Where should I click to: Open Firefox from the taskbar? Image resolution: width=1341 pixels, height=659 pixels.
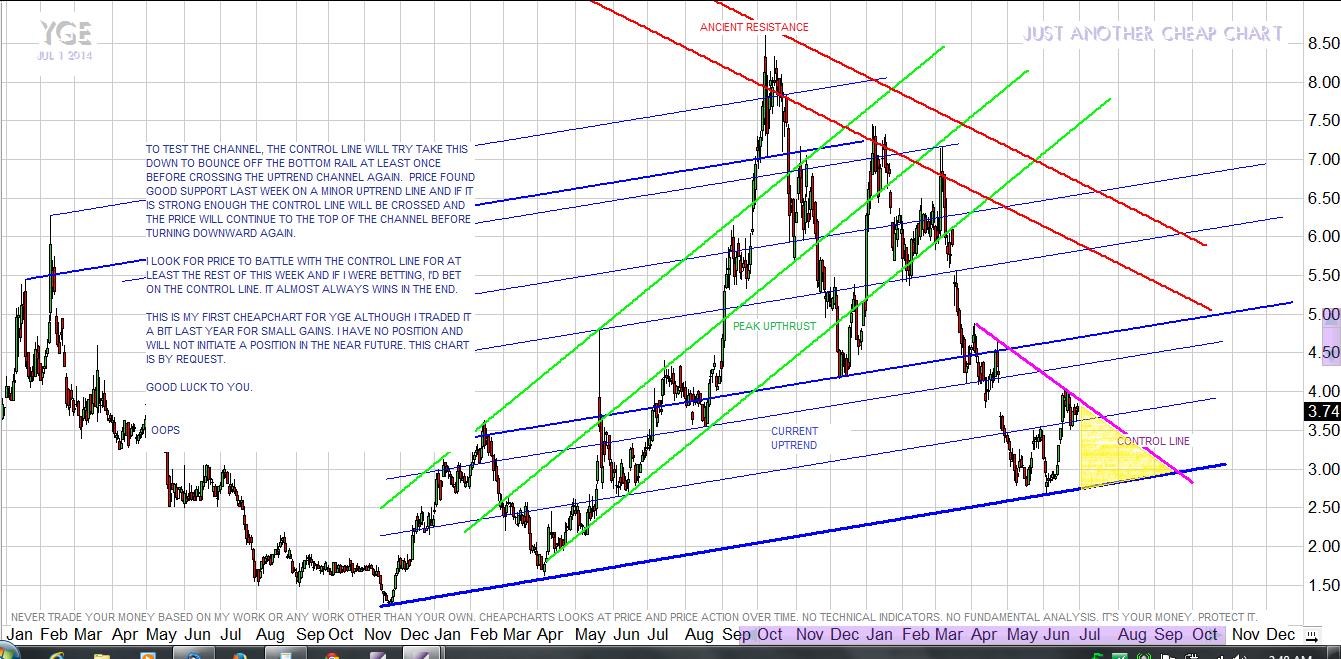tap(240, 655)
